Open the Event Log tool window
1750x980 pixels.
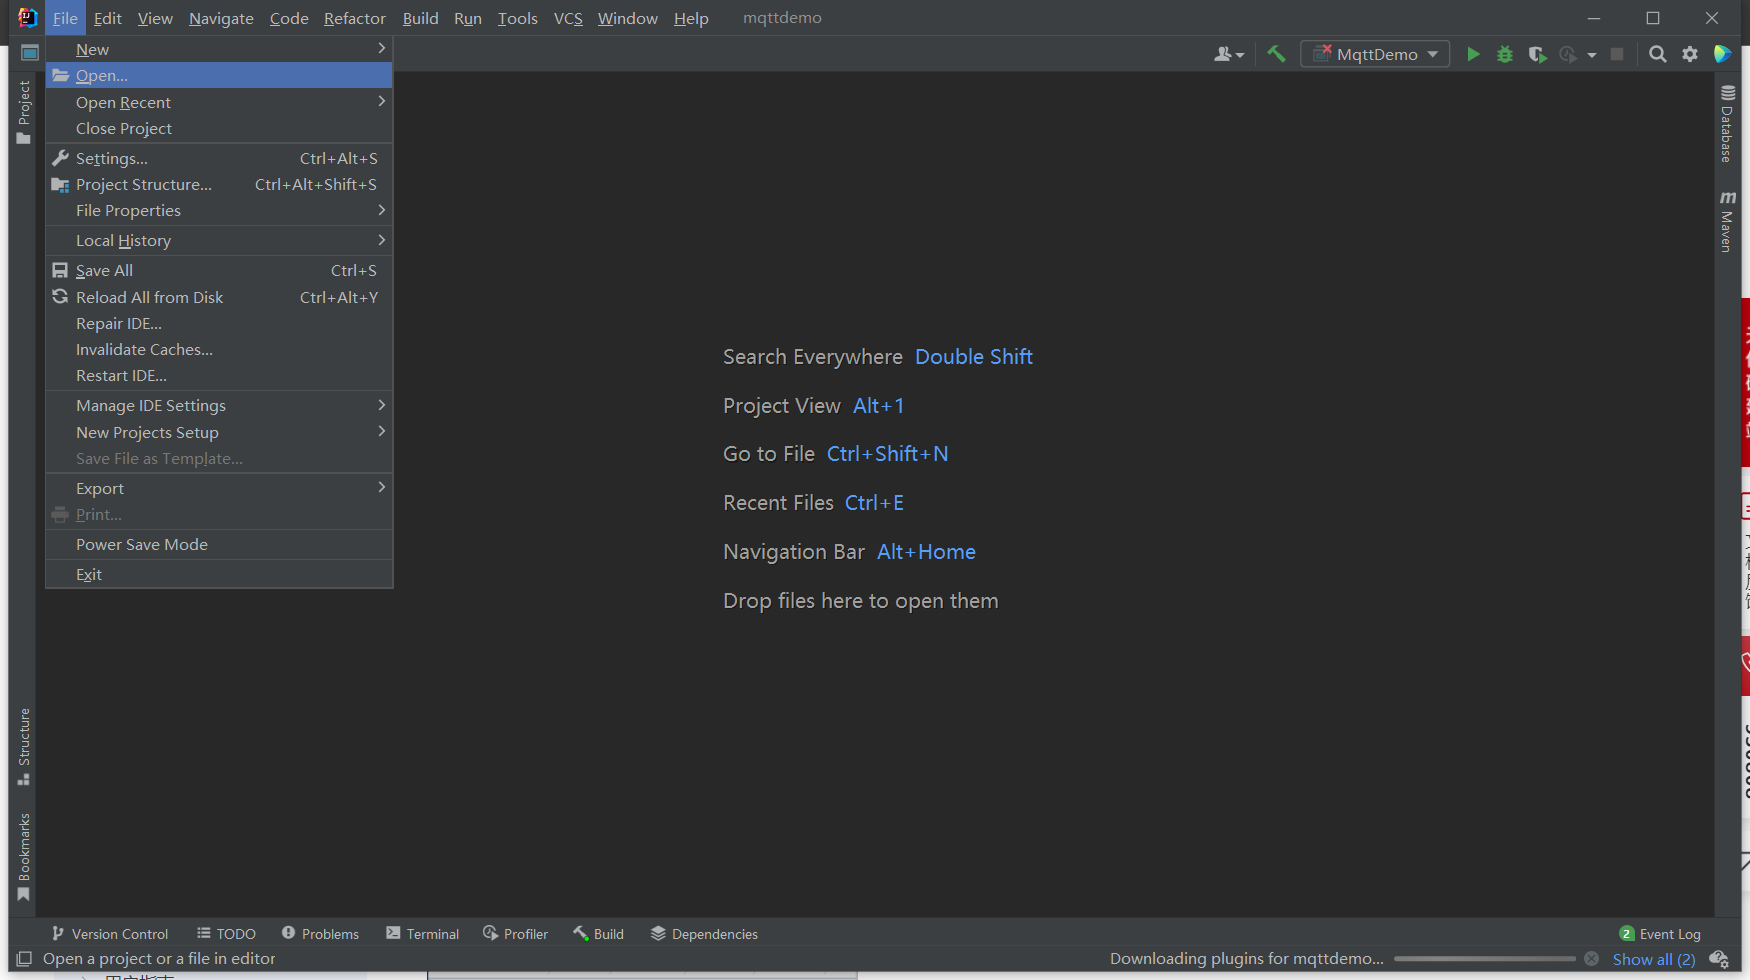tap(1660, 934)
